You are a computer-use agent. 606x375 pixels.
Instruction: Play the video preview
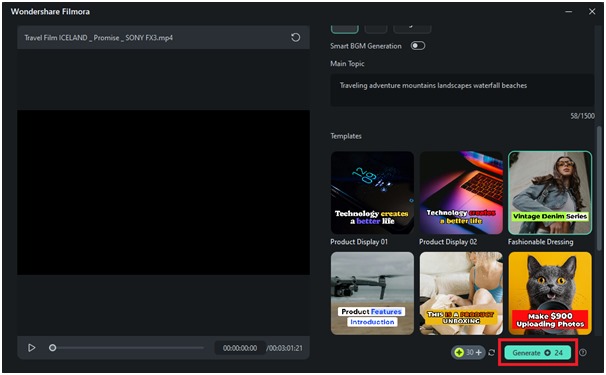[32, 348]
